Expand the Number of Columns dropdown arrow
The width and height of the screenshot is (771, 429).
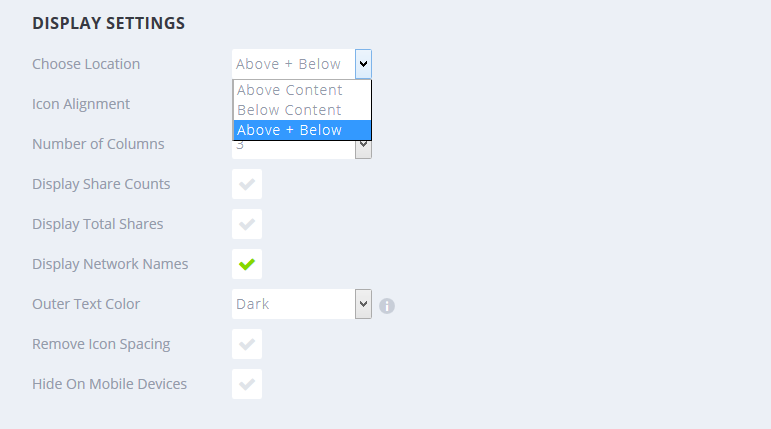click(363, 148)
